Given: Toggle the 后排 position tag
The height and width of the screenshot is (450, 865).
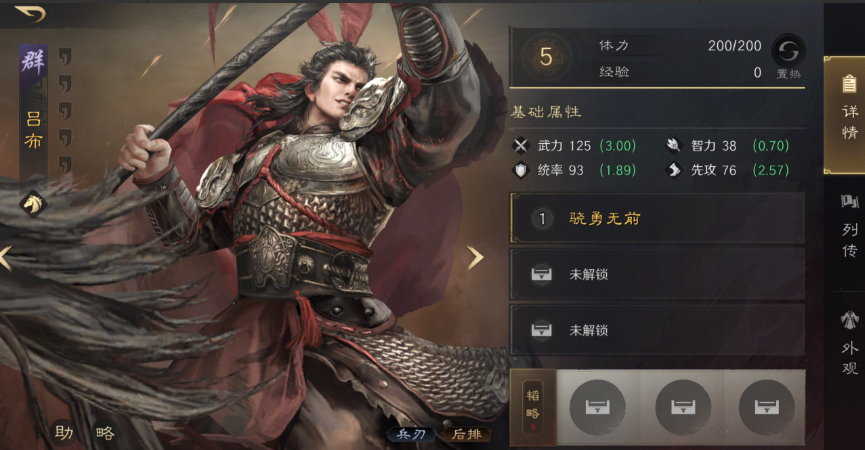Looking at the screenshot, I should 467,435.
